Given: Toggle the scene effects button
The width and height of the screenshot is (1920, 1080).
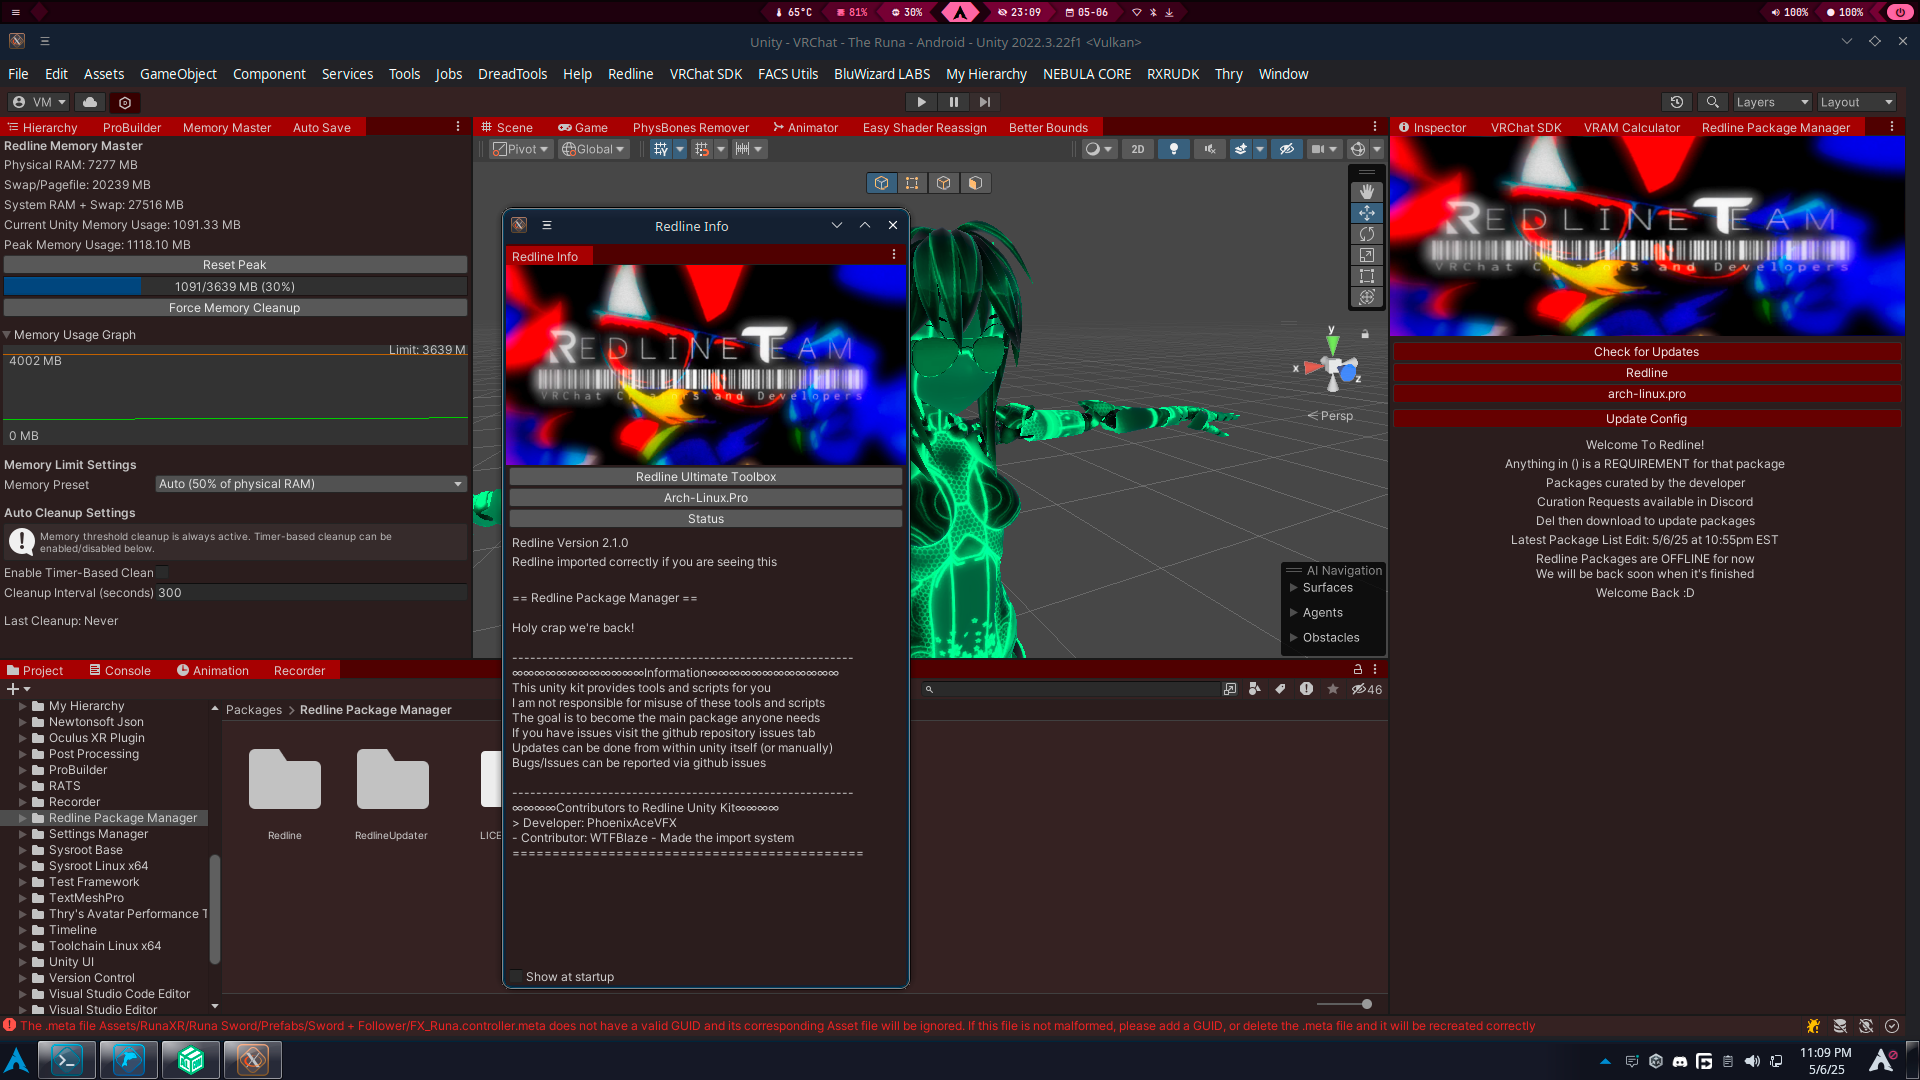Looking at the screenshot, I should click(x=1241, y=149).
